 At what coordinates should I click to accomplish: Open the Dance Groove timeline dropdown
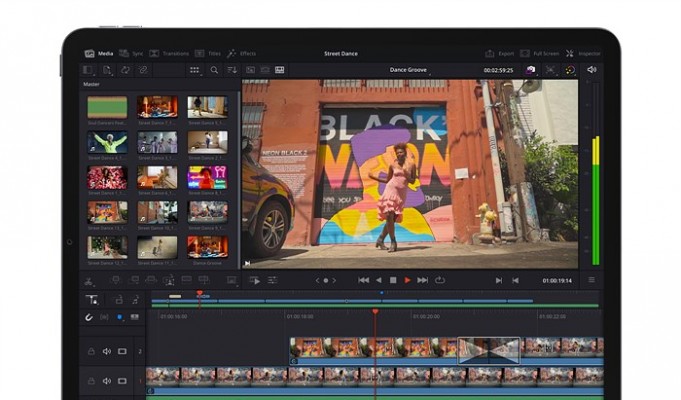(410, 70)
